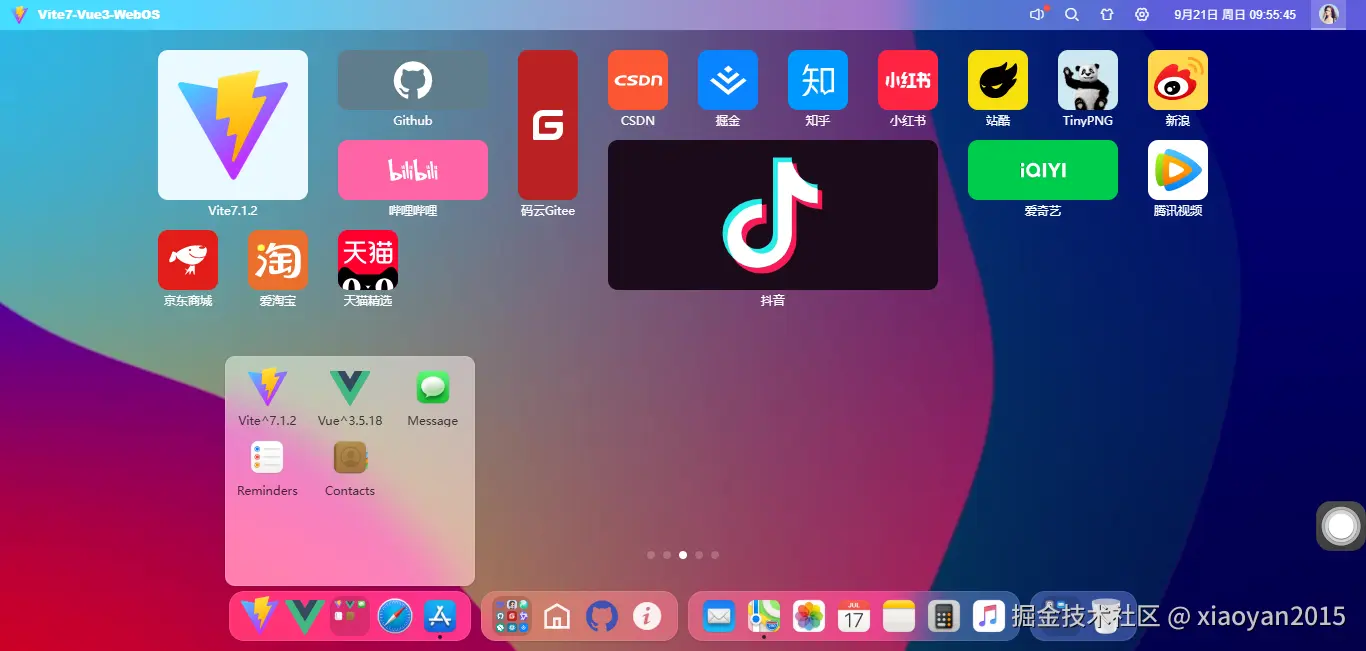The height and width of the screenshot is (651, 1366).
Task: Open the Calculator in the dock
Action: click(x=944, y=616)
